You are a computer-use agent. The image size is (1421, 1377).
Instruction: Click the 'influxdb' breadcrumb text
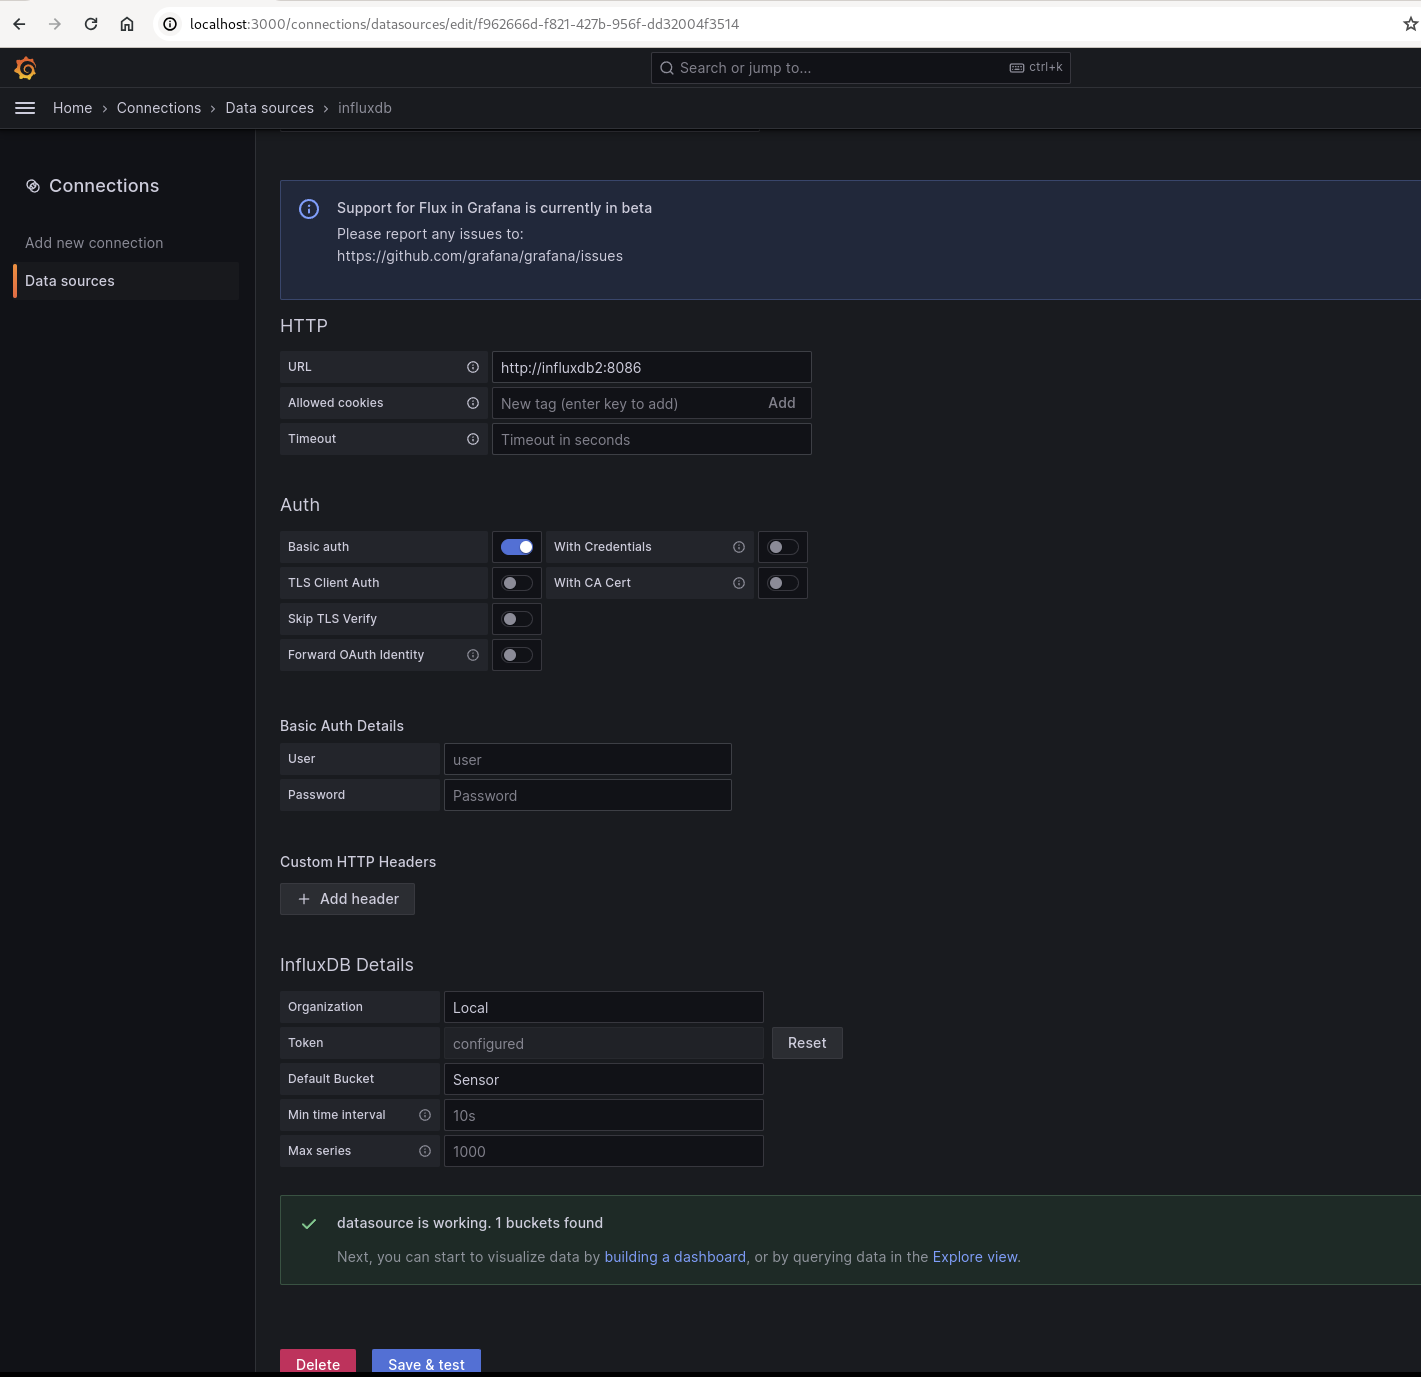tap(365, 108)
